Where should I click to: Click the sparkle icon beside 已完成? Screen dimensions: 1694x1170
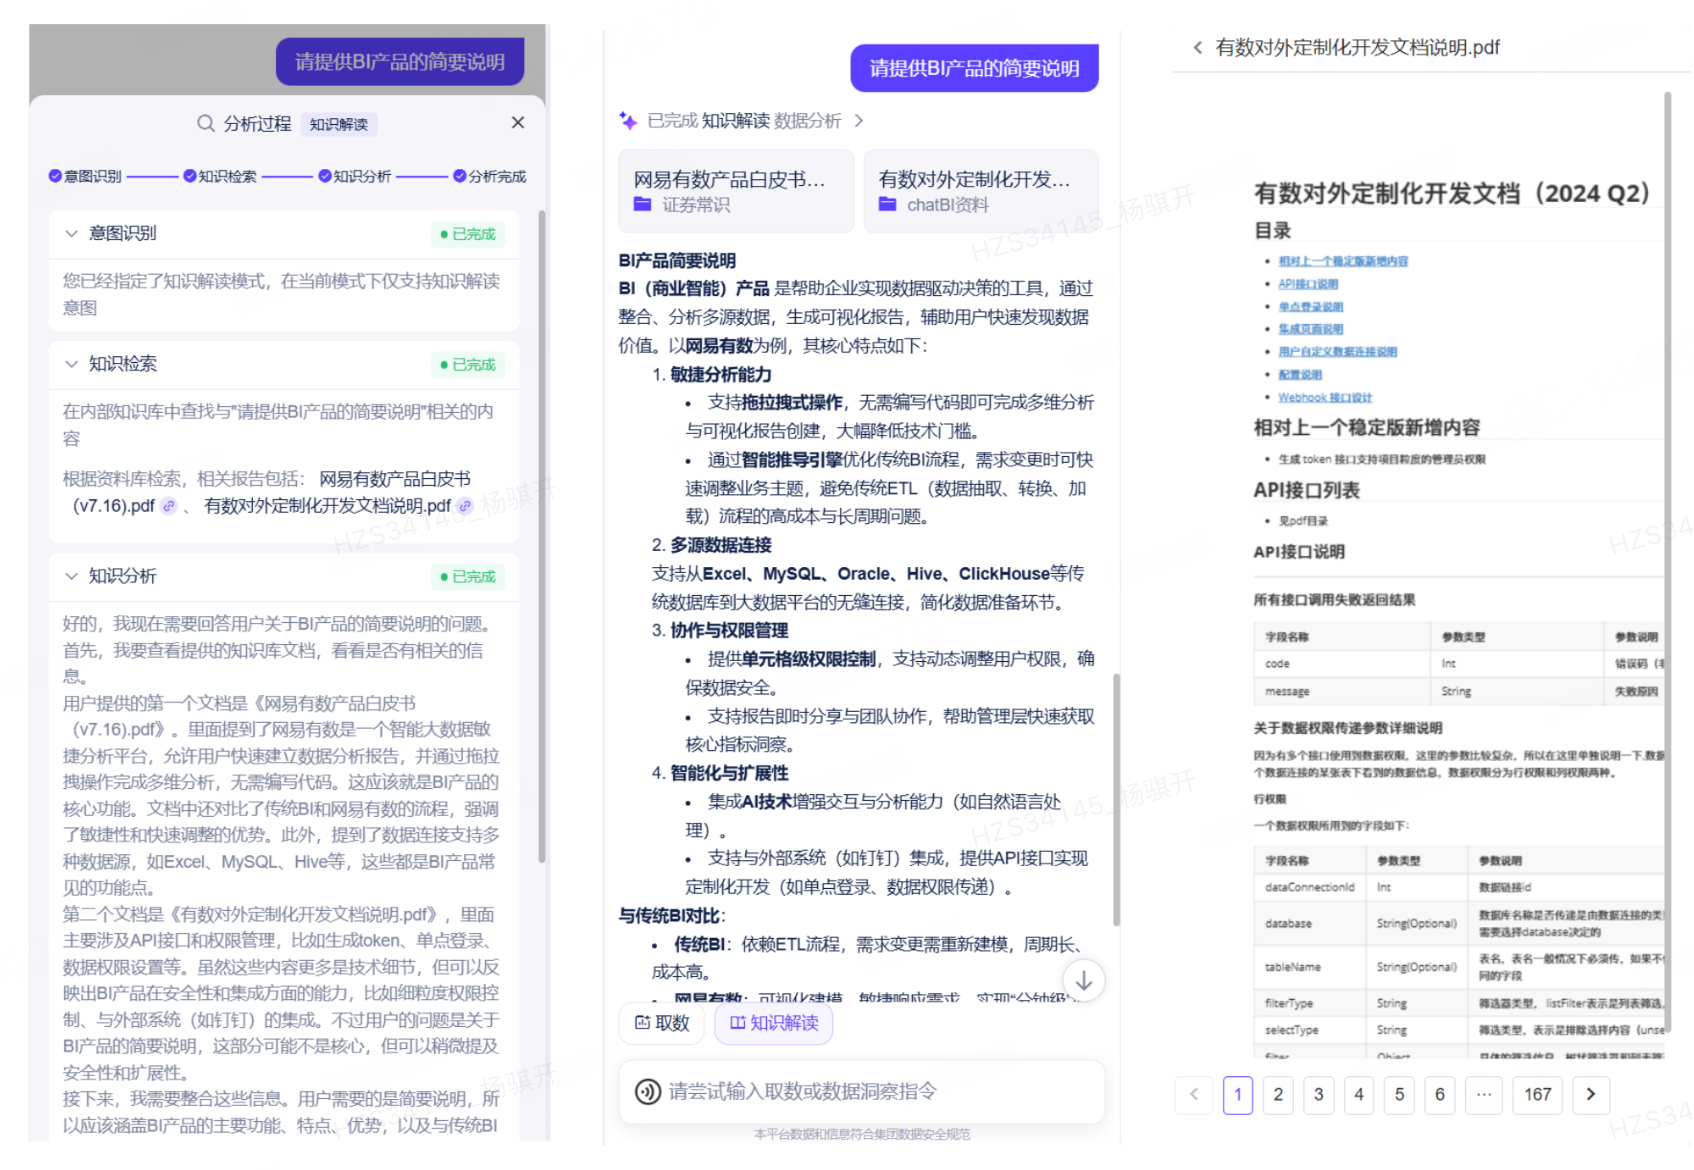point(628,121)
